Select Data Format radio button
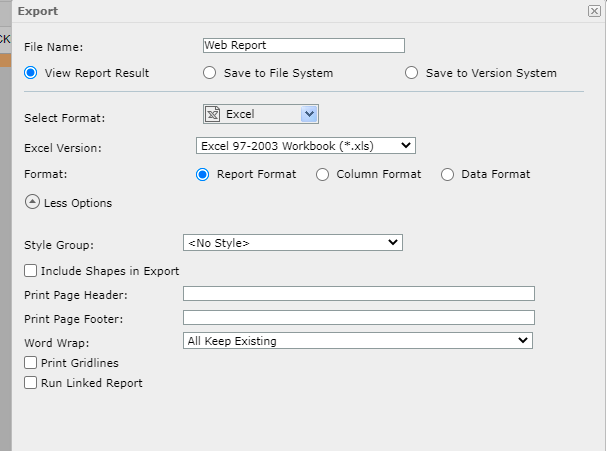This screenshot has width=607, height=451. [447, 175]
